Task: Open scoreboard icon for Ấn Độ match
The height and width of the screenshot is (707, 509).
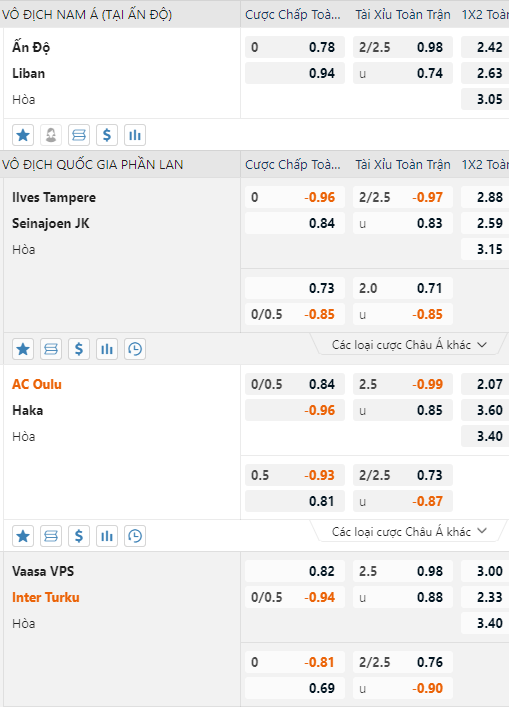Action: (x=79, y=135)
